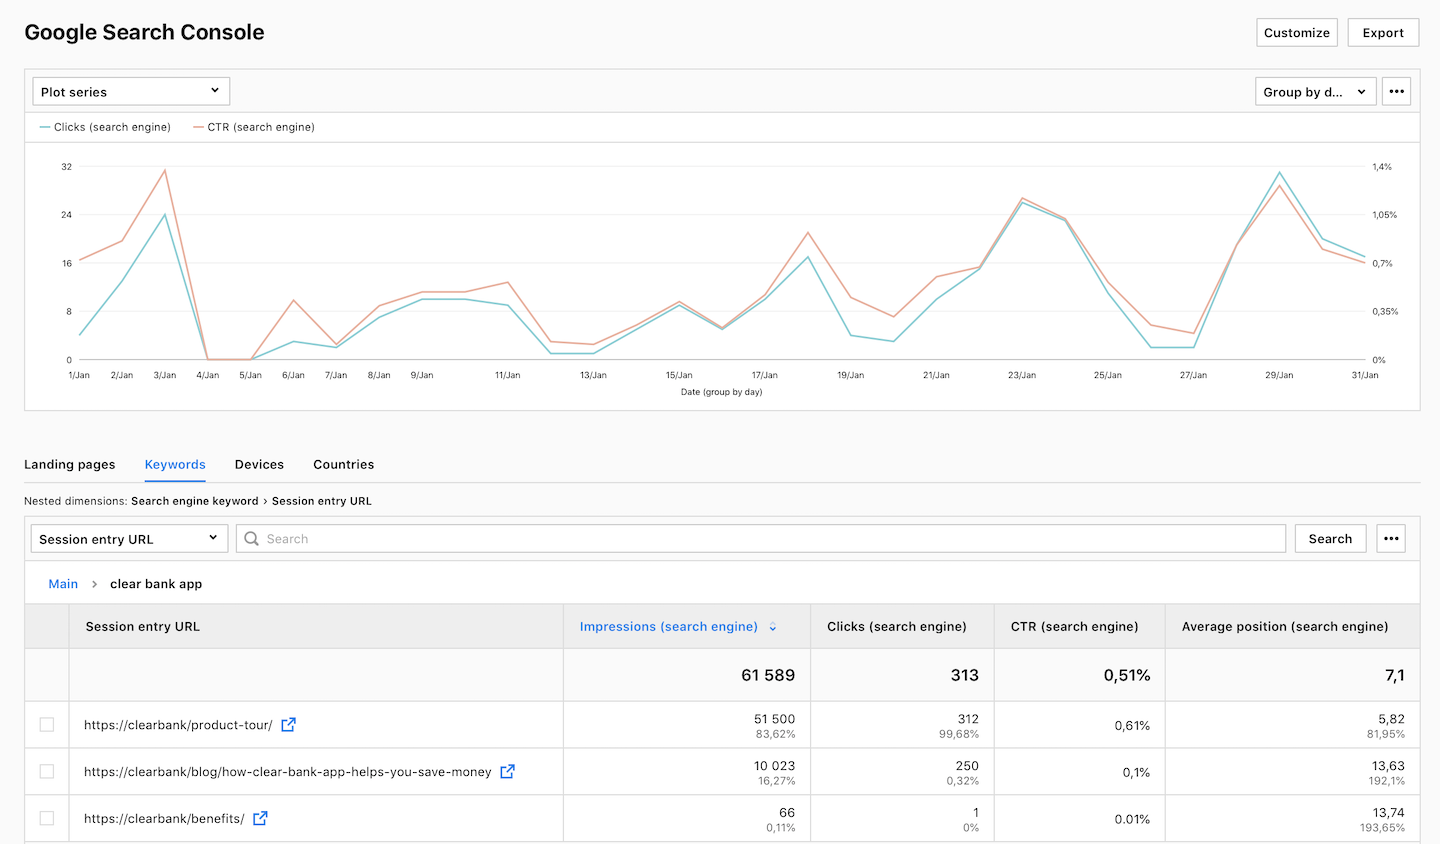Click Search engine keyword nested dimension
Screen dimensions: 1440x844
[195, 501]
